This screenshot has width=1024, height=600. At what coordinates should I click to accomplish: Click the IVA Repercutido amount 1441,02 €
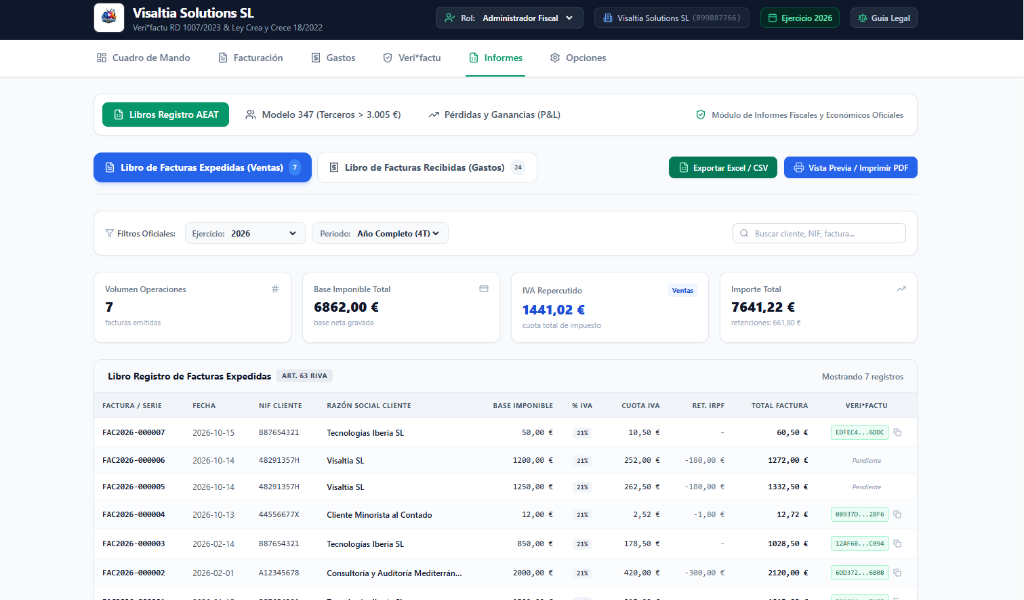pyautogui.click(x=554, y=309)
